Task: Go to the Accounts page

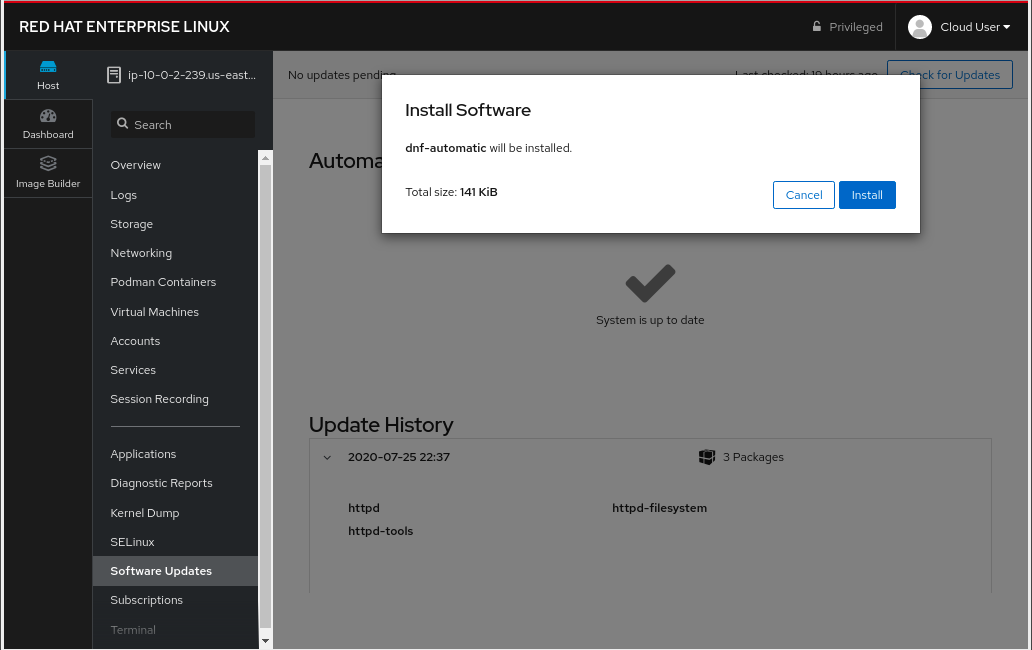Action: pos(135,341)
